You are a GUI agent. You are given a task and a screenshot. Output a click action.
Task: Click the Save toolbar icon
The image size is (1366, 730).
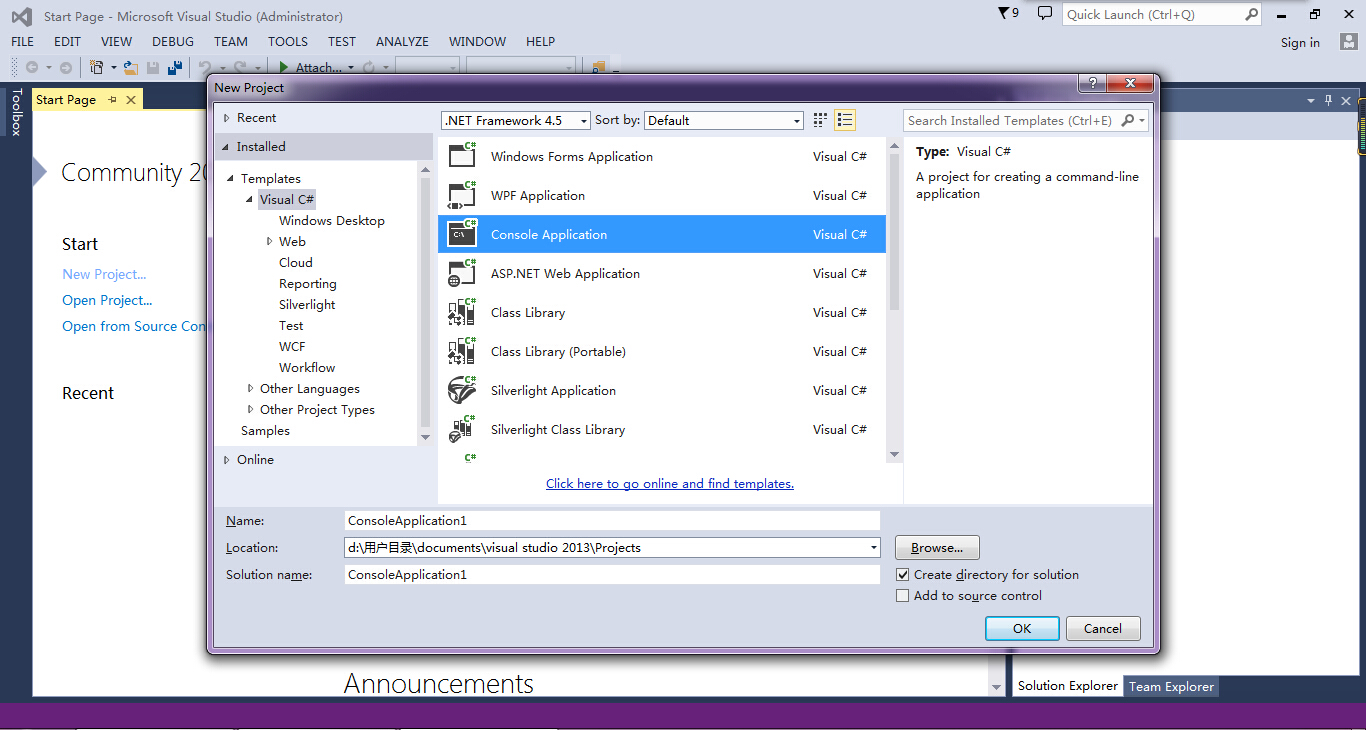[153, 68]
